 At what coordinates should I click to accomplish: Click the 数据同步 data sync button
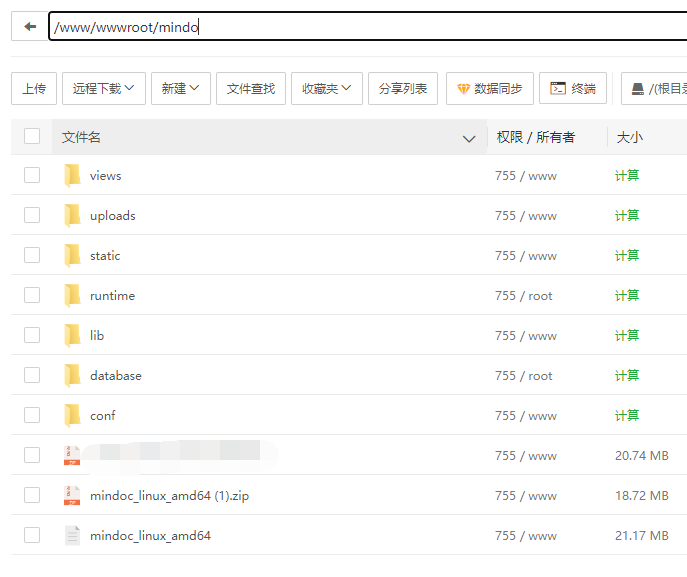(489, 89)
